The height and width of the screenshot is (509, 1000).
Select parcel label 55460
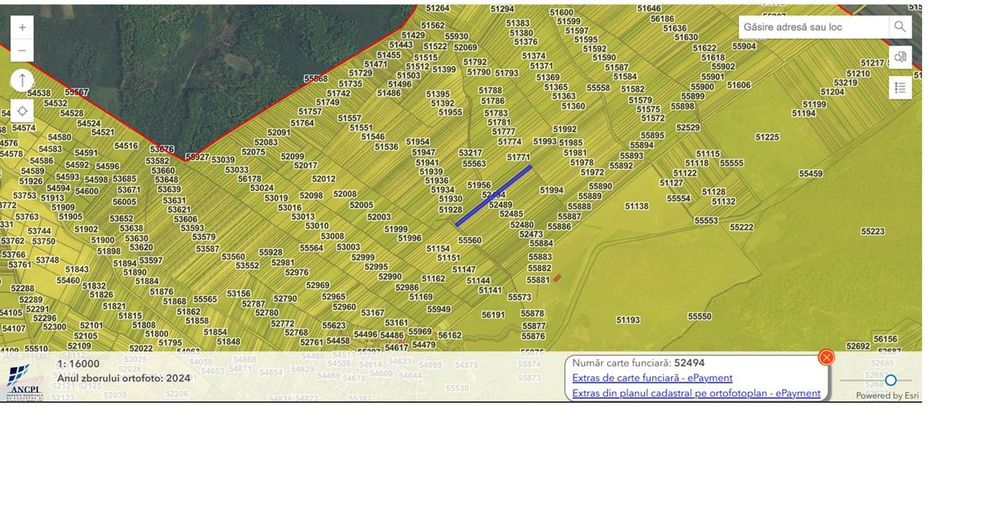[68, 281]
